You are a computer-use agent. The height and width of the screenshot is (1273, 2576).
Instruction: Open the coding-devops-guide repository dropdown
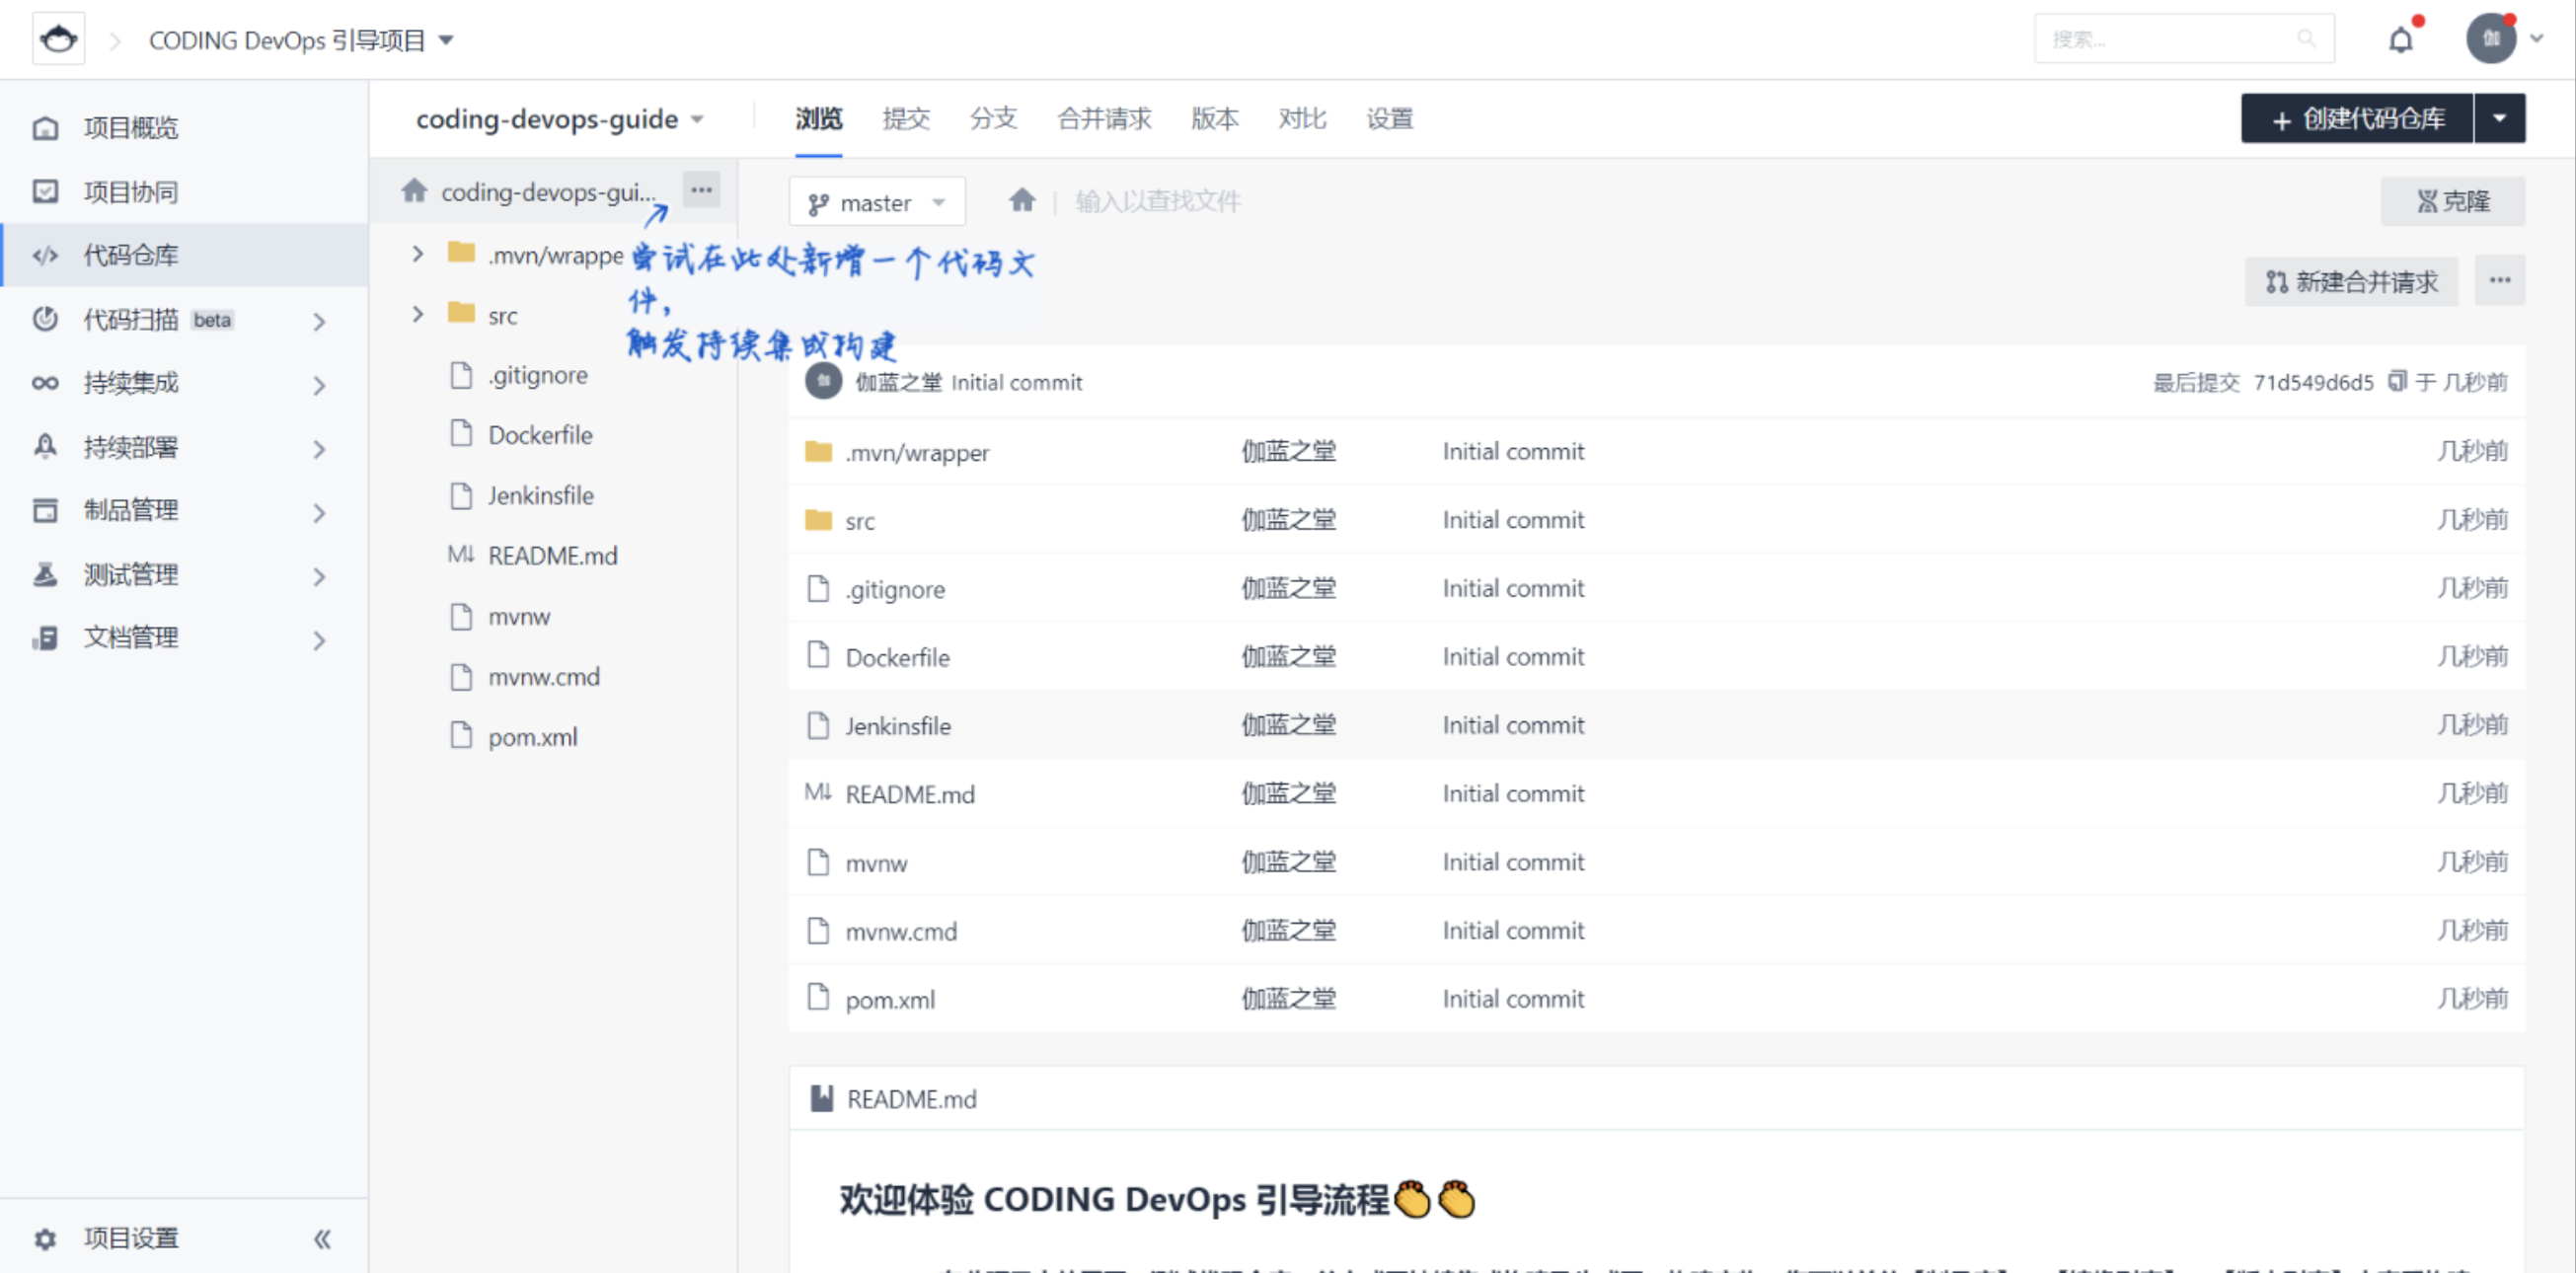tap(697, 119)
